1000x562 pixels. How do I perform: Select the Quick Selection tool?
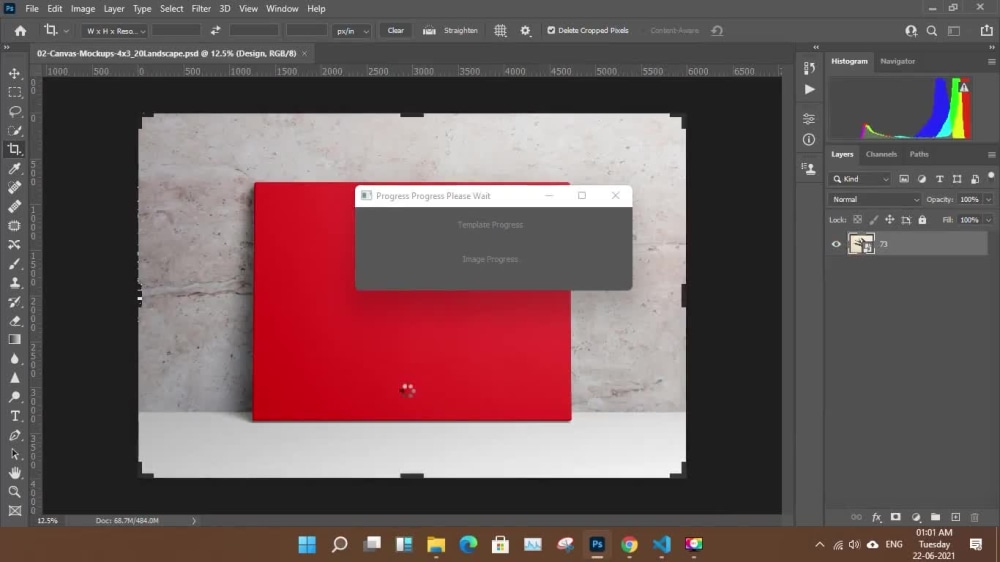15,131
